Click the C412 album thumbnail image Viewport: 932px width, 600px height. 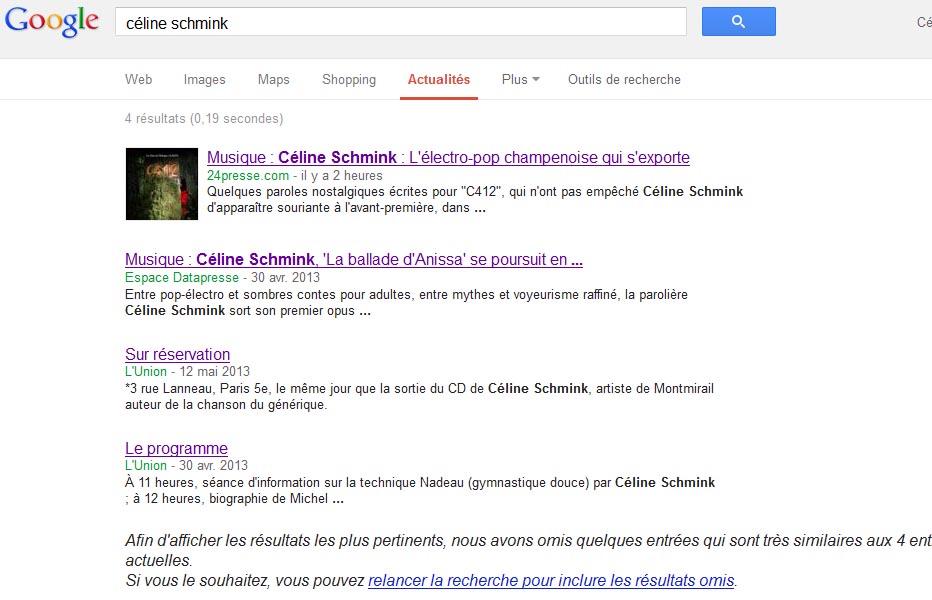click(161, 184)
